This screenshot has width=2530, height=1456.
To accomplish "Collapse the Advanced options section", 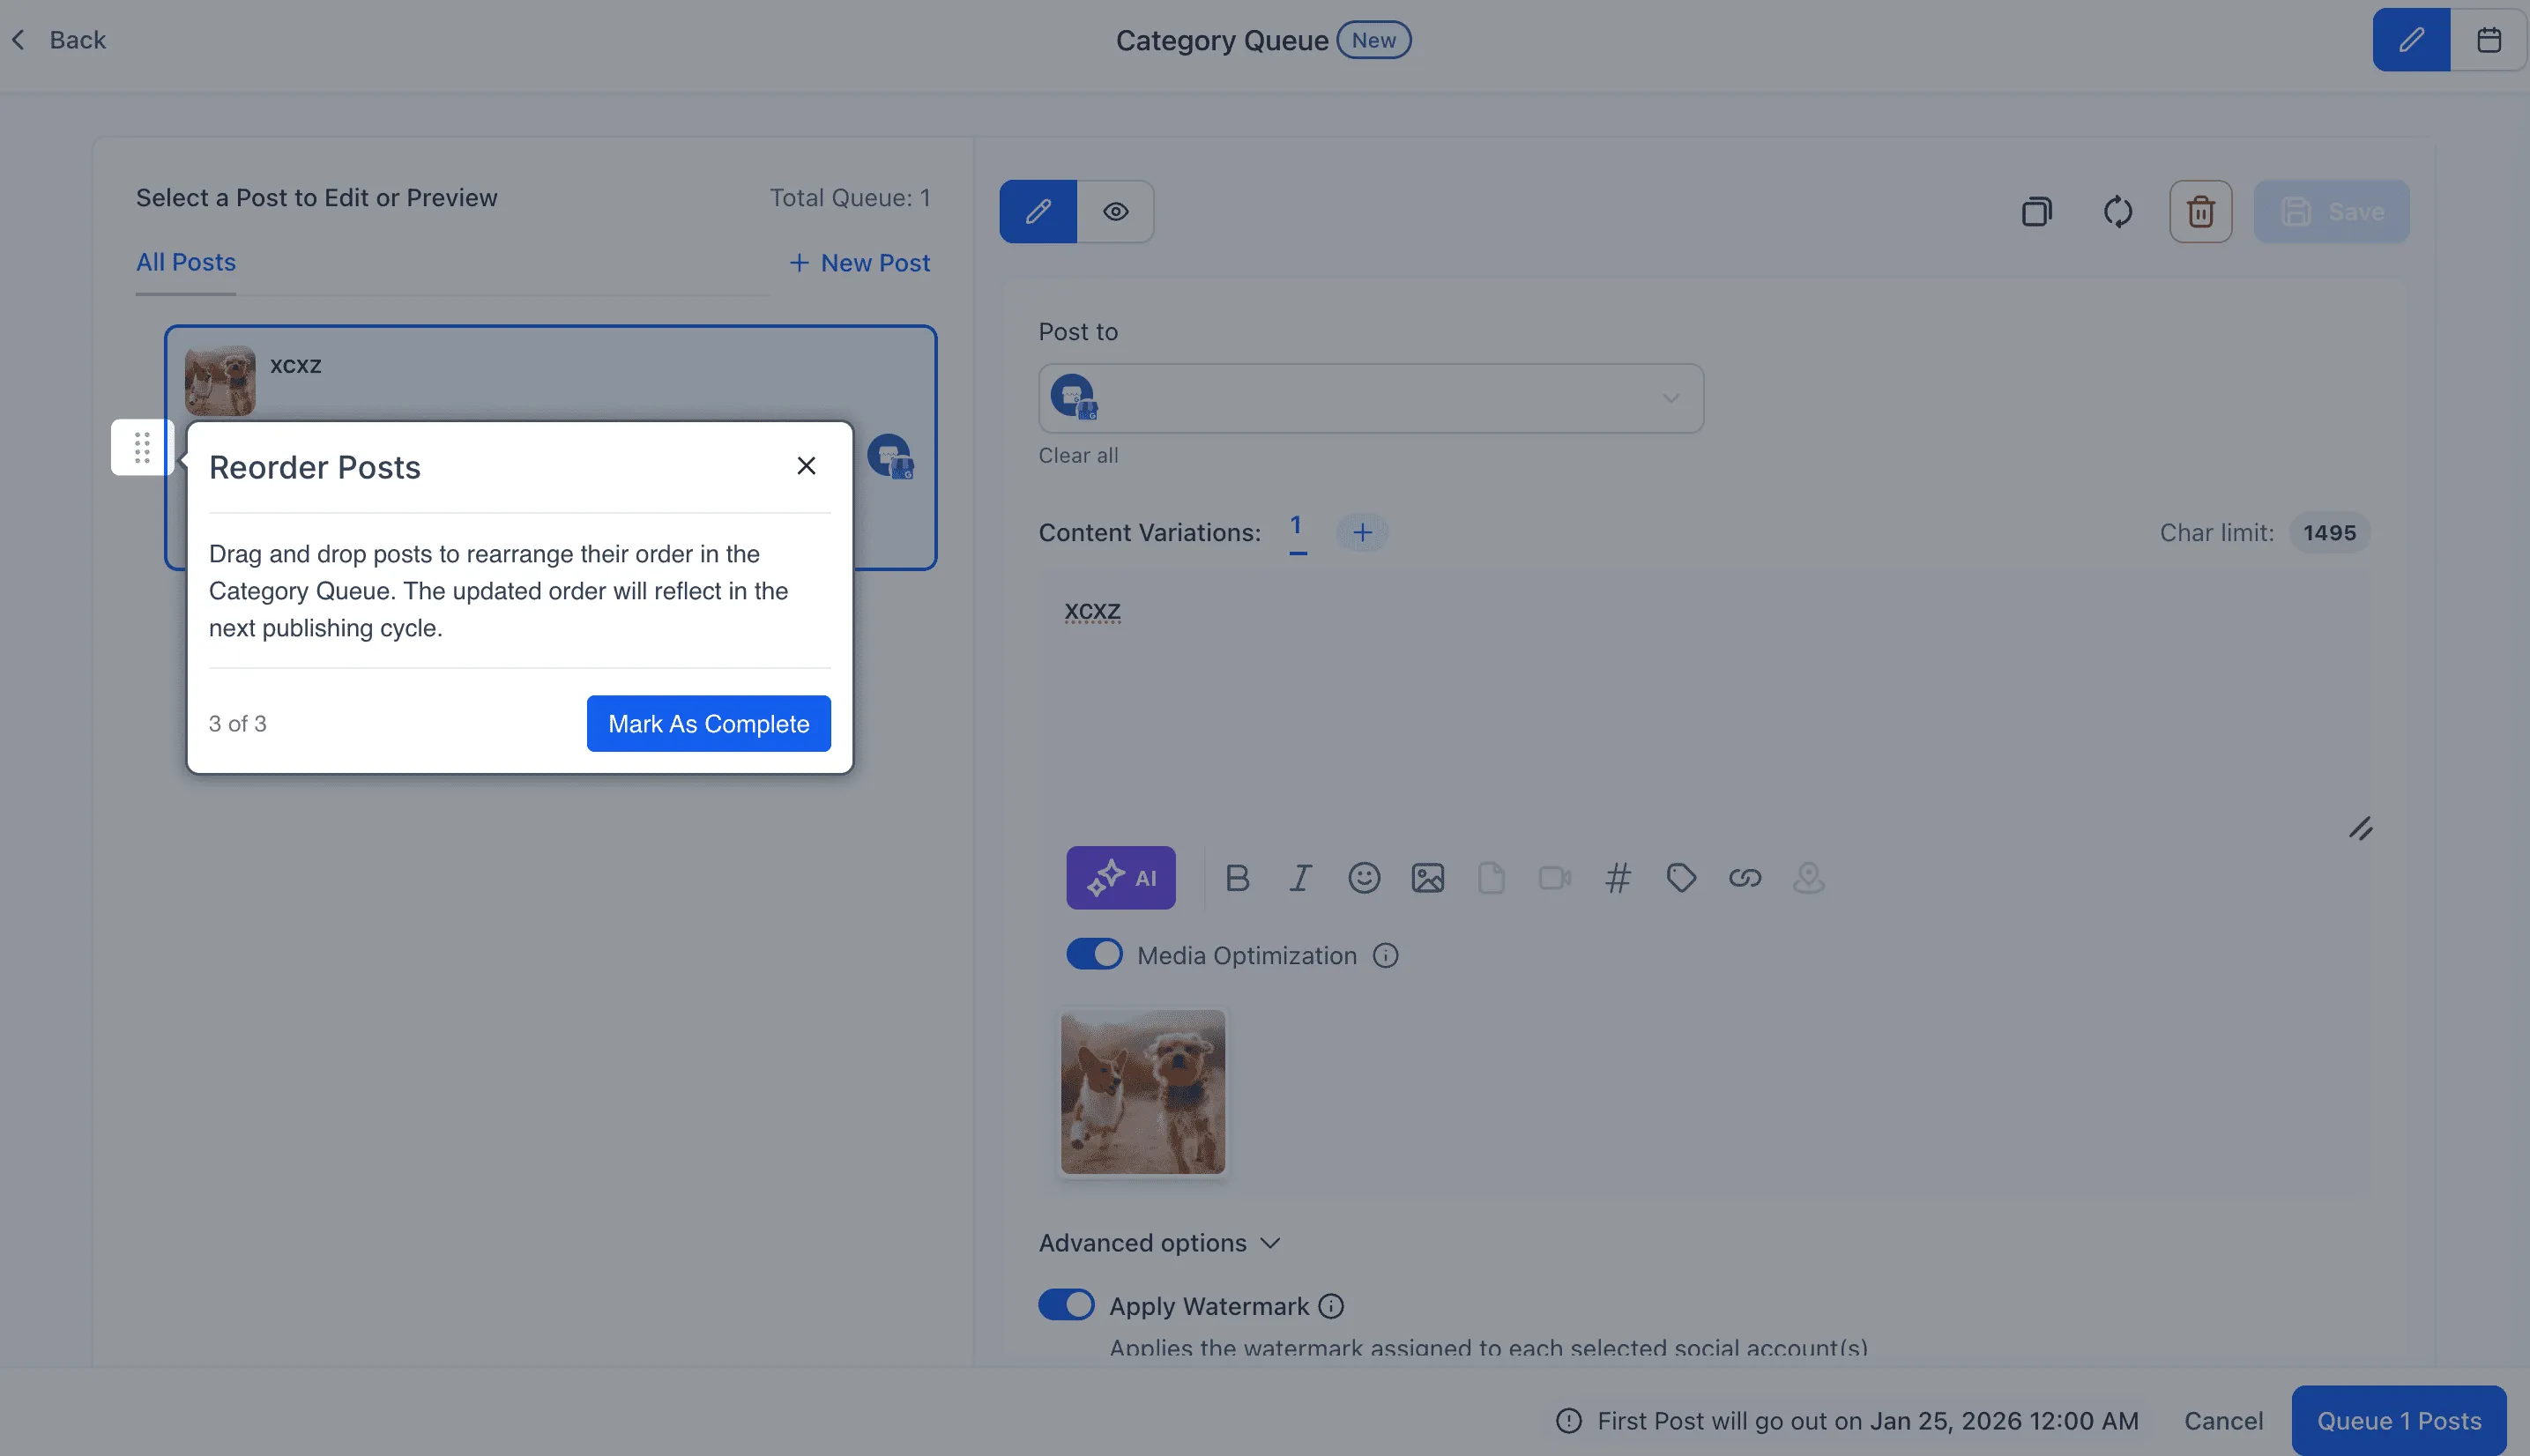I will coord(1159,1242).
